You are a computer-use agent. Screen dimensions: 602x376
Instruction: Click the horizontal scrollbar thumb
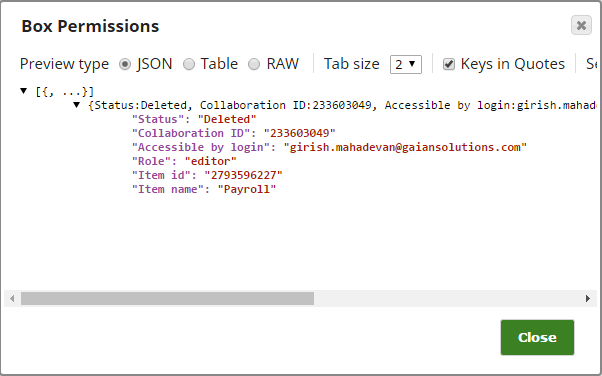click(167, 298)
